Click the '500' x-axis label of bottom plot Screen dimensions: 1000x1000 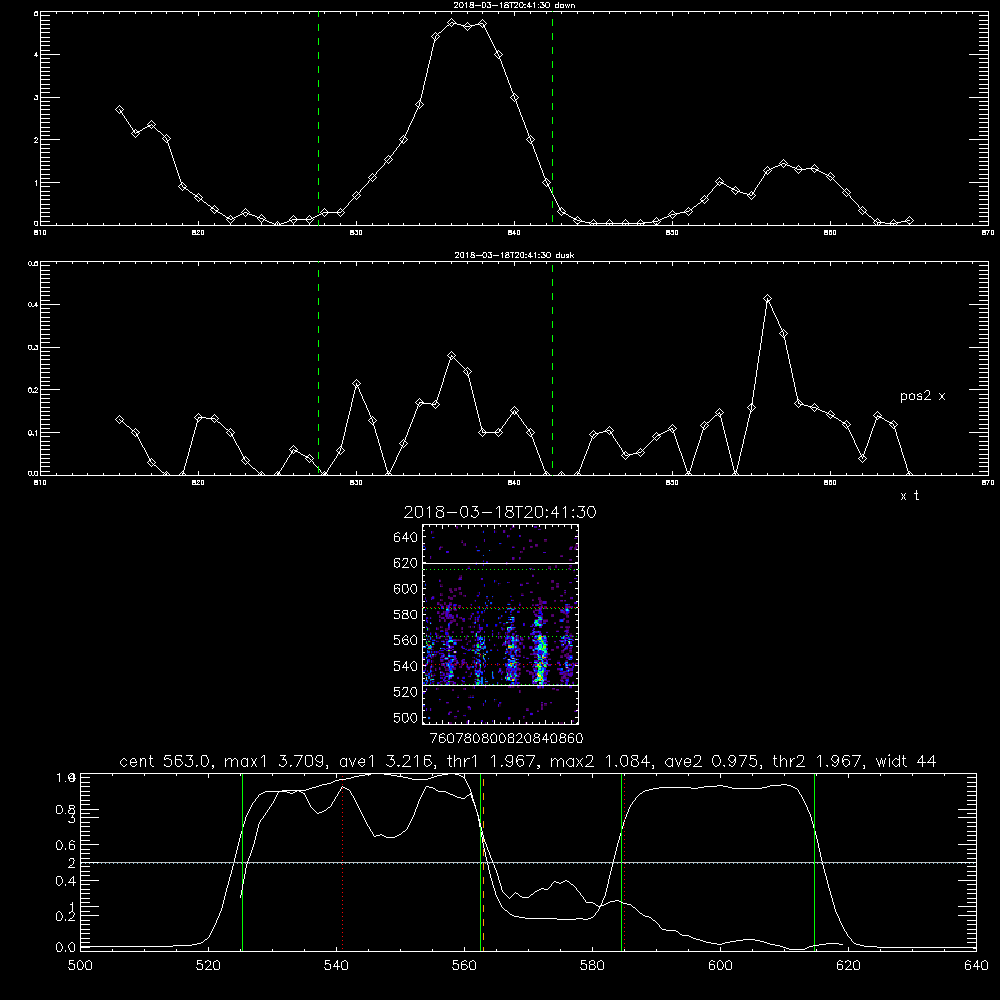coord(80,966)
